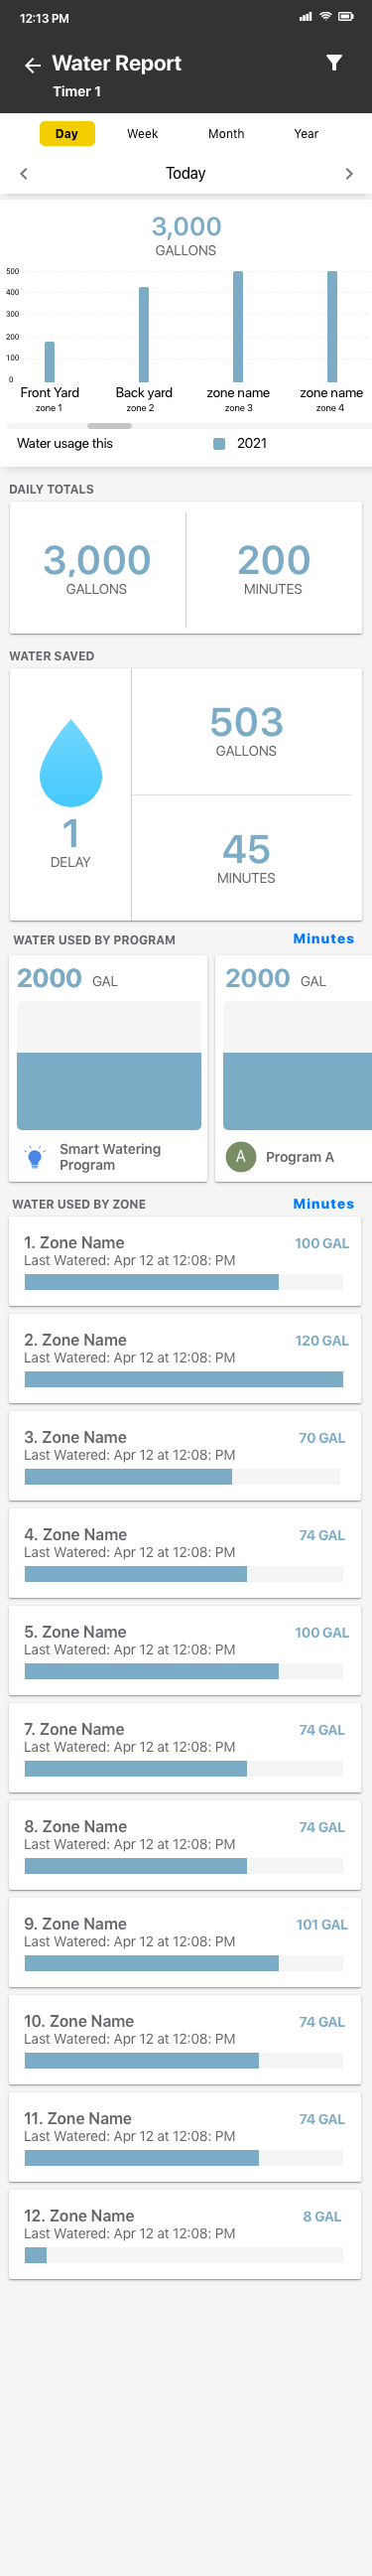Switch to the Week tab
The image size is (372, 2576).
pos(142,134)
